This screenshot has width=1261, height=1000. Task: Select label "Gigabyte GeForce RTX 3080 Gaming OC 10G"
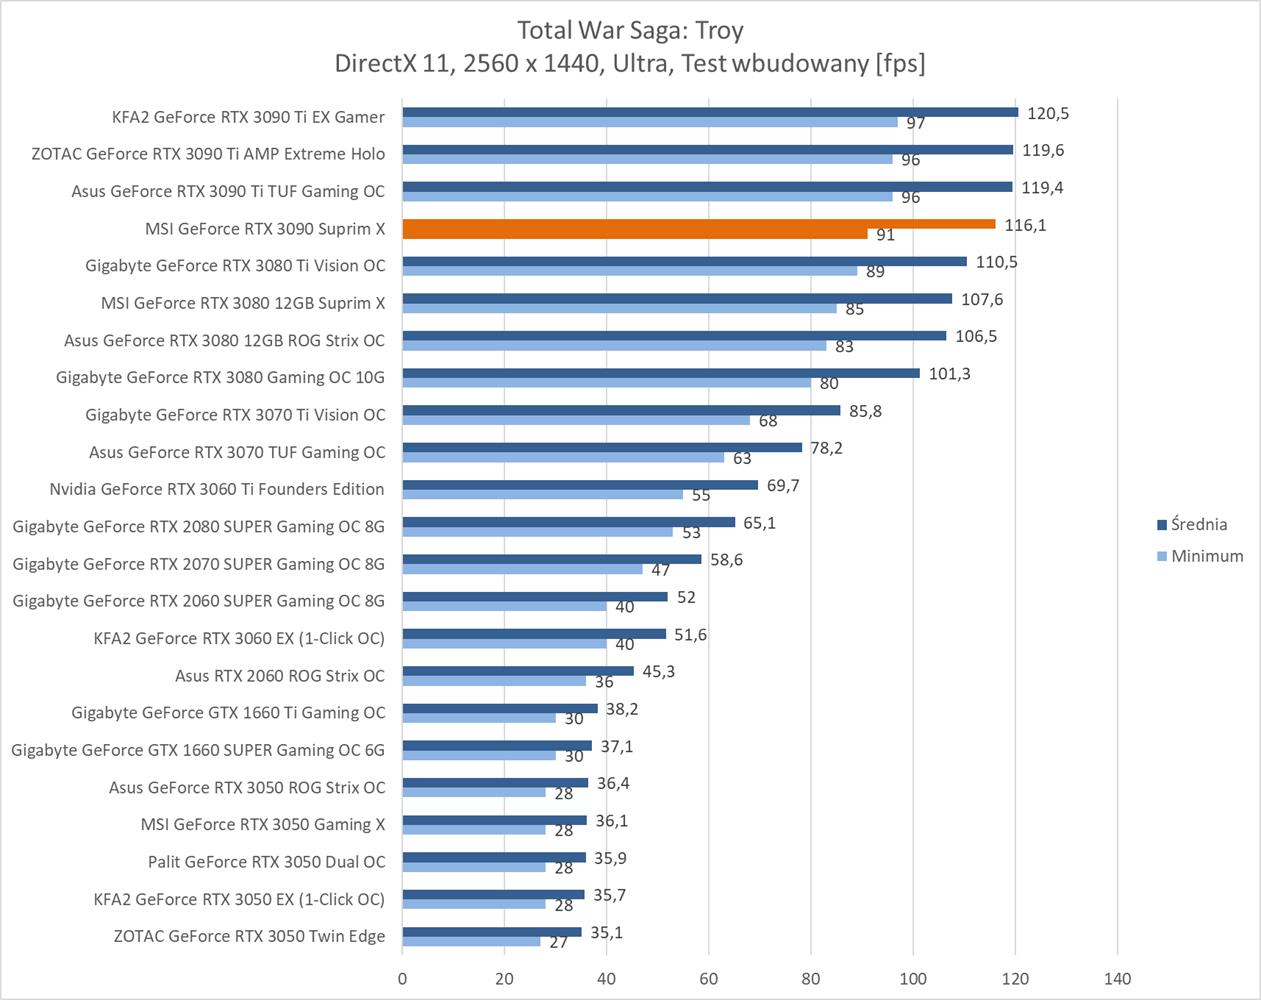[x=221, y=377]
